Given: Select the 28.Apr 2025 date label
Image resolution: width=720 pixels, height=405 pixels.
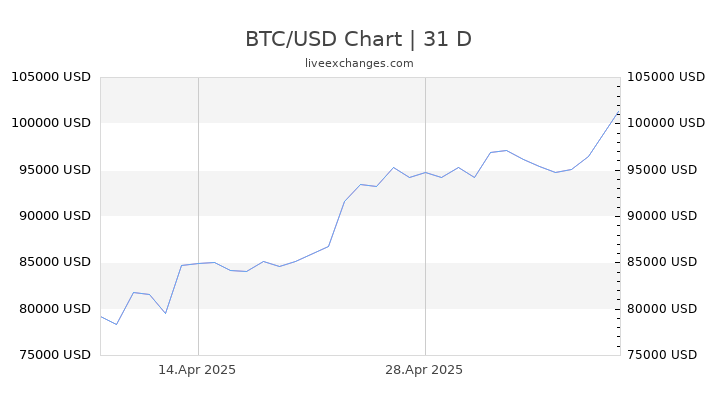Looking at the screenshot, I should click(424, 370).
